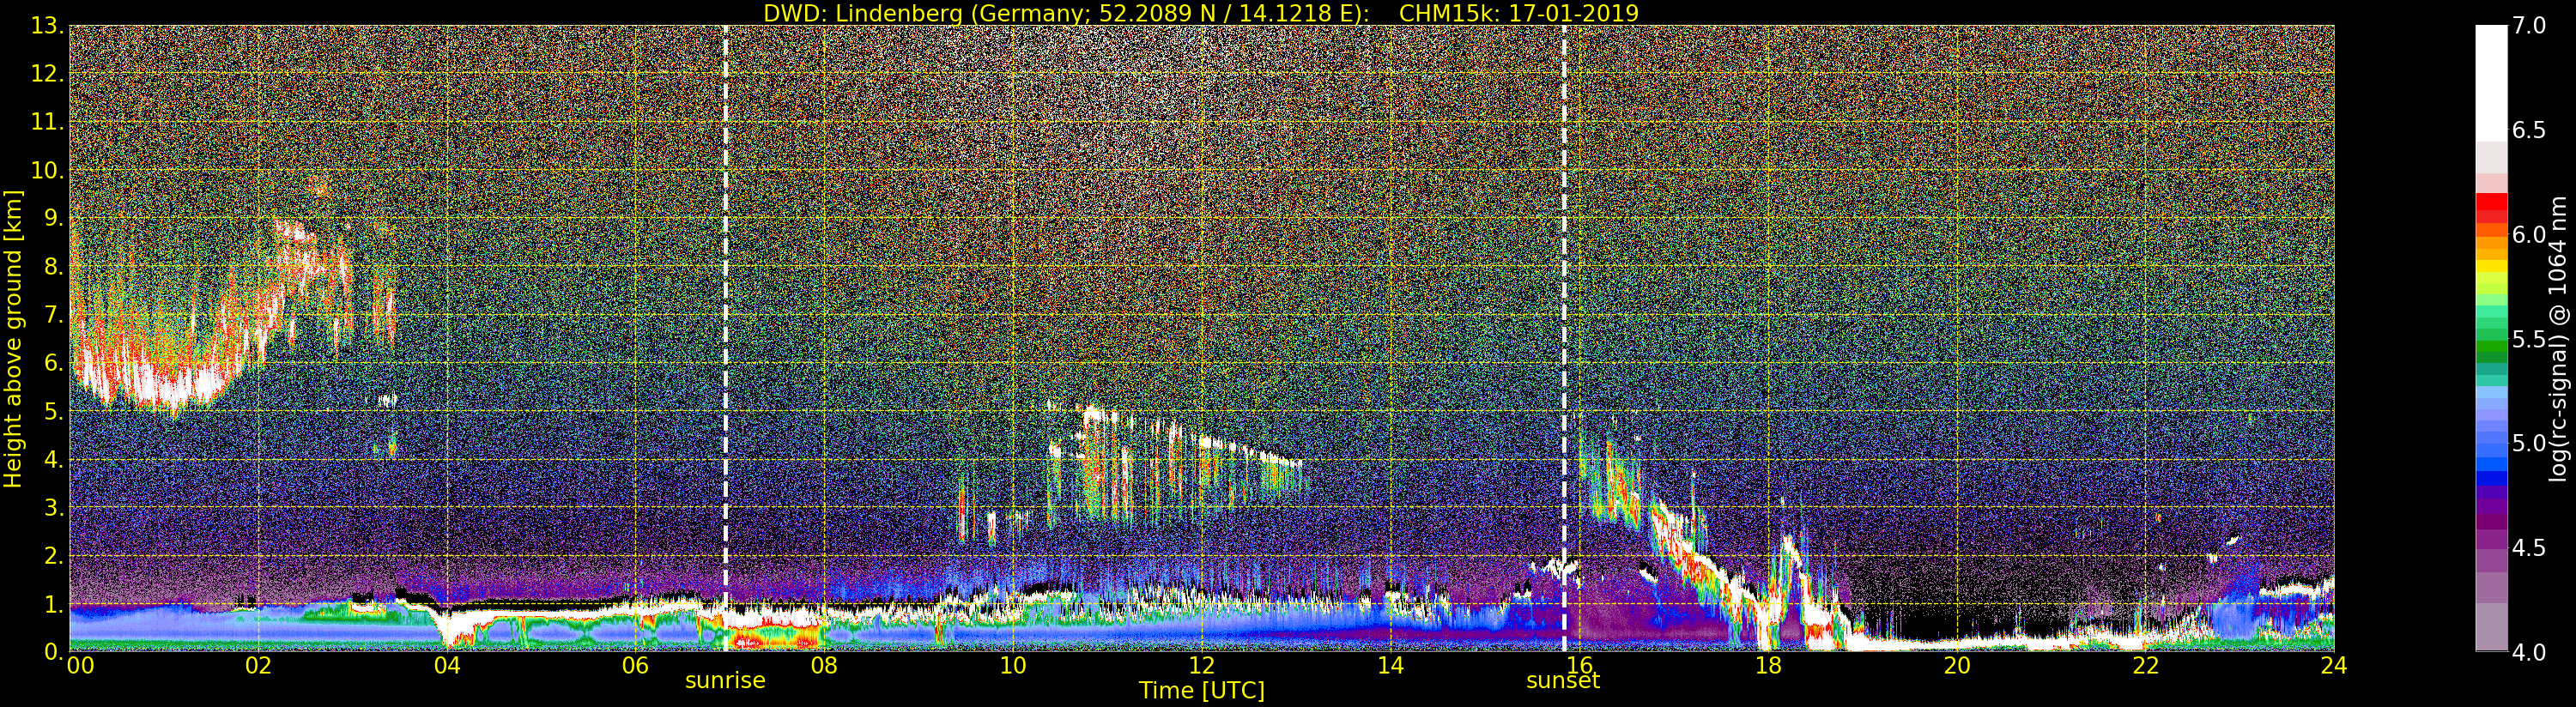Image resolution: width=2576 pixels, height=707 pixels.
Task: Click height axis tick "13."
Action: point(47,26)
